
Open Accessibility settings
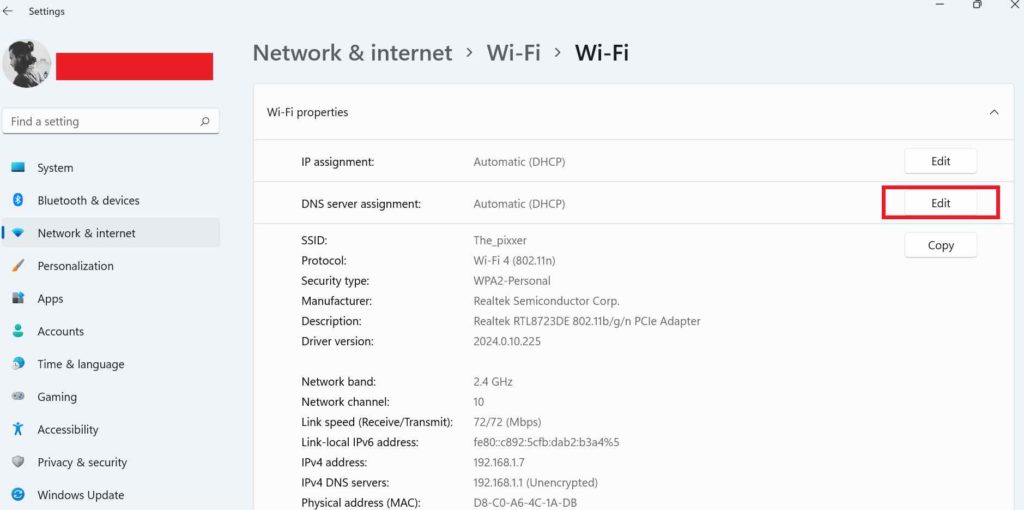pyautogui.click(x=68, y=429)
